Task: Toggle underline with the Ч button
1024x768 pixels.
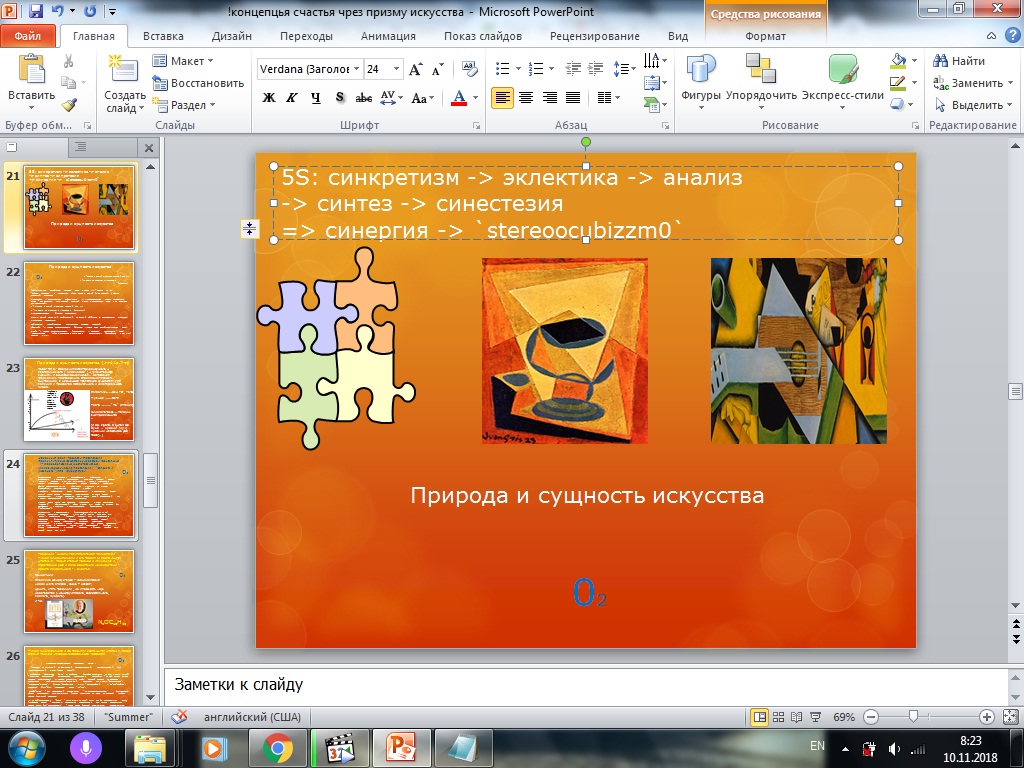Action: (316, 98)
